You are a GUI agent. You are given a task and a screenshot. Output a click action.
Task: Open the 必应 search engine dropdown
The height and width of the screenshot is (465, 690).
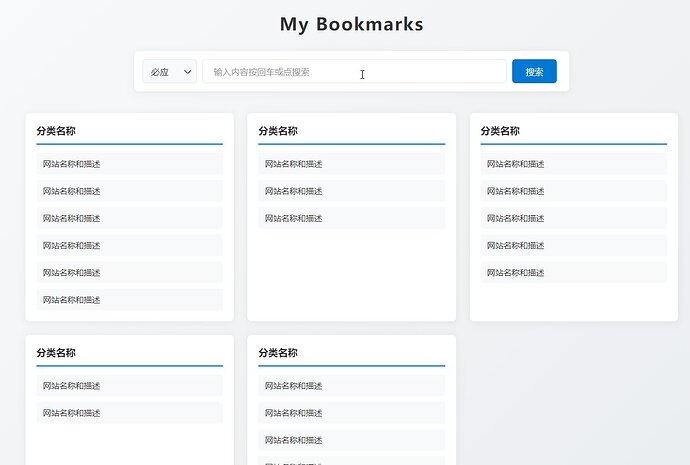point(169,72)
